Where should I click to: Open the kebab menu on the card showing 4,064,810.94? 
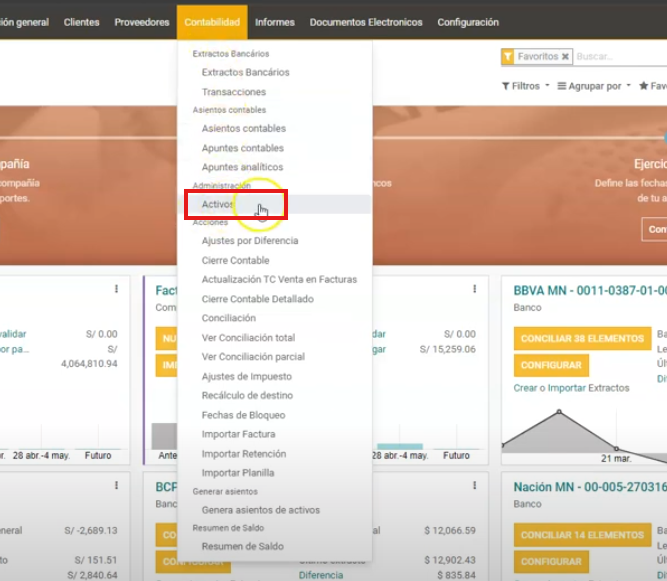coord(116,289)
